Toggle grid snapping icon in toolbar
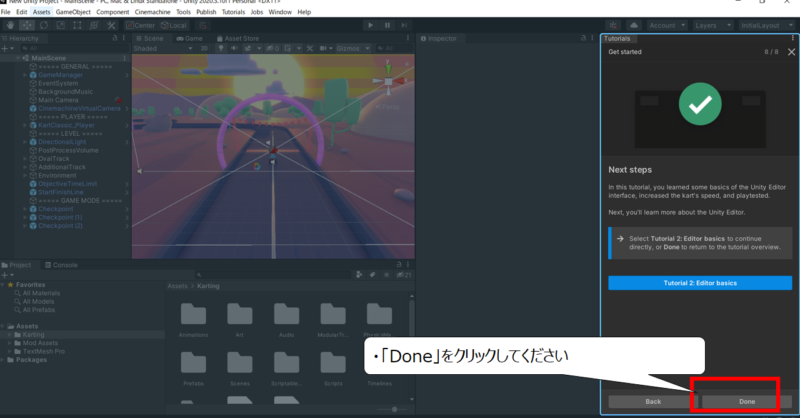Screen dimensions: 800x418 point(203,25)
